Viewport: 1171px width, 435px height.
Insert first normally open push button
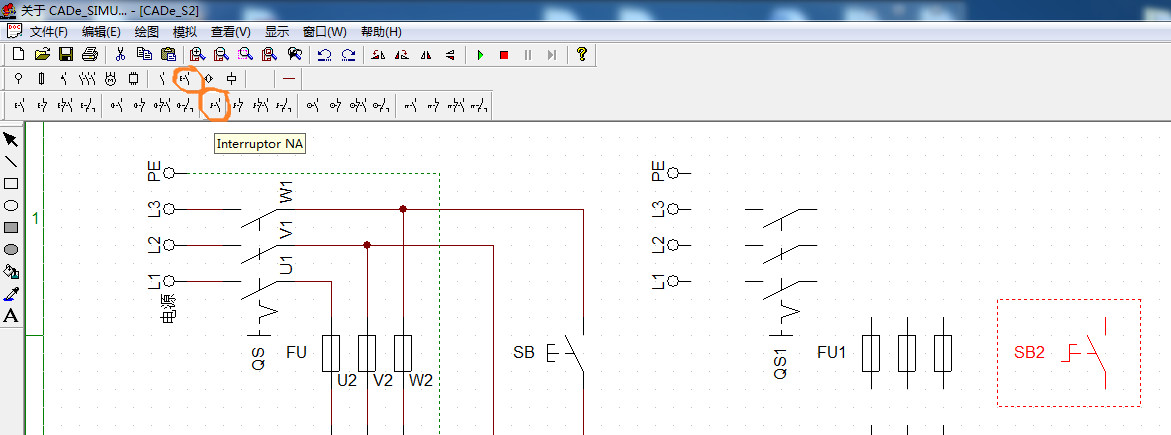click(x=20, y=107)
